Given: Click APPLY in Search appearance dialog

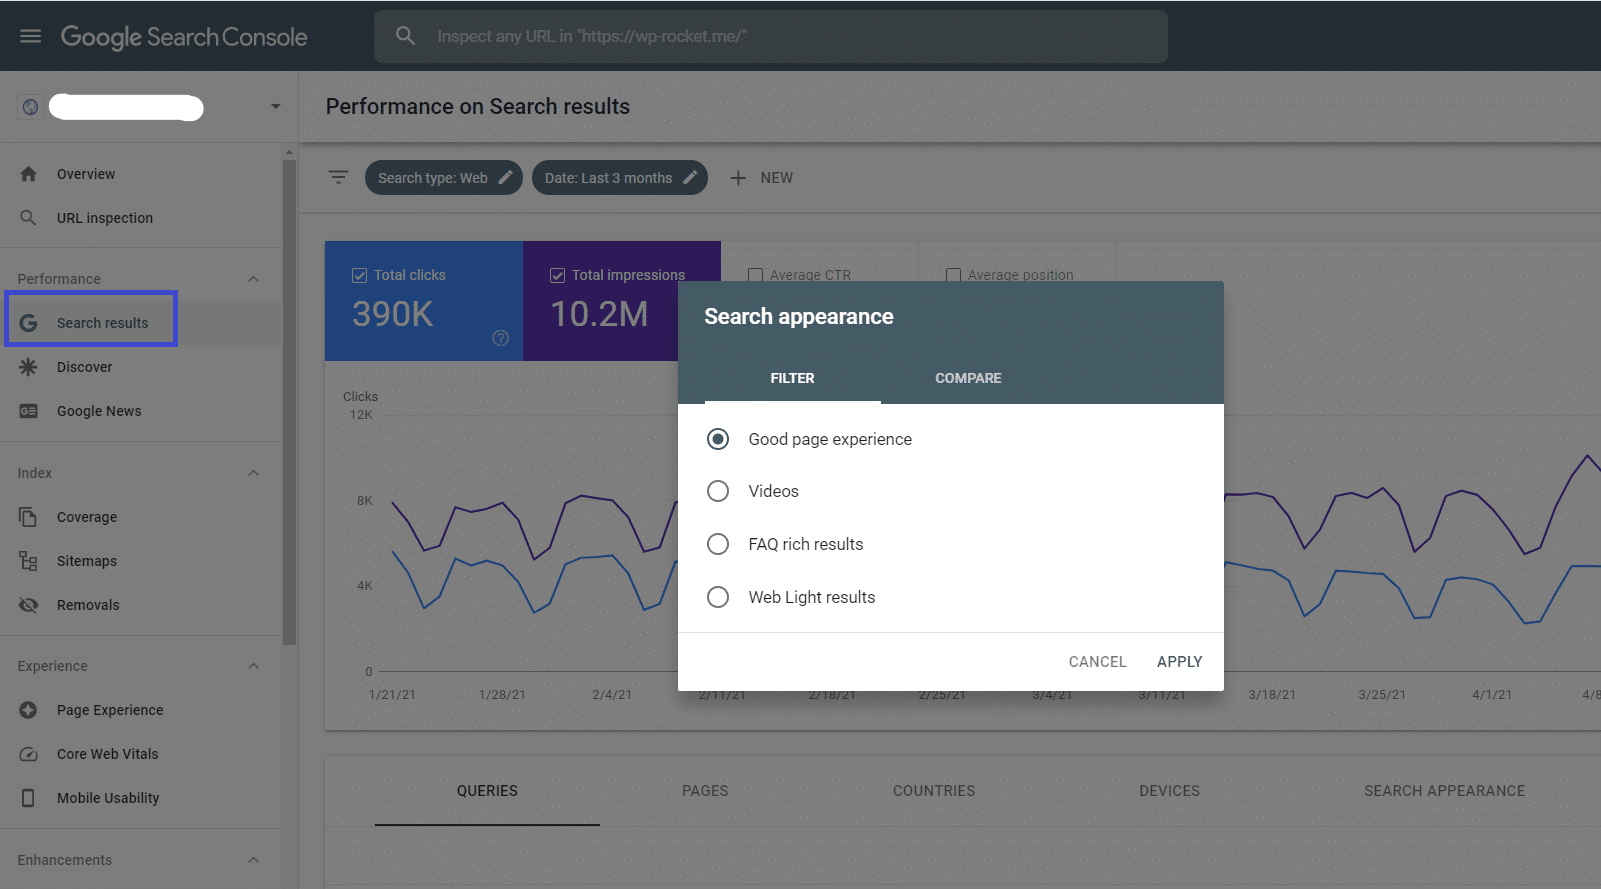Looking at the screenshot, I should coord(1180,662).
